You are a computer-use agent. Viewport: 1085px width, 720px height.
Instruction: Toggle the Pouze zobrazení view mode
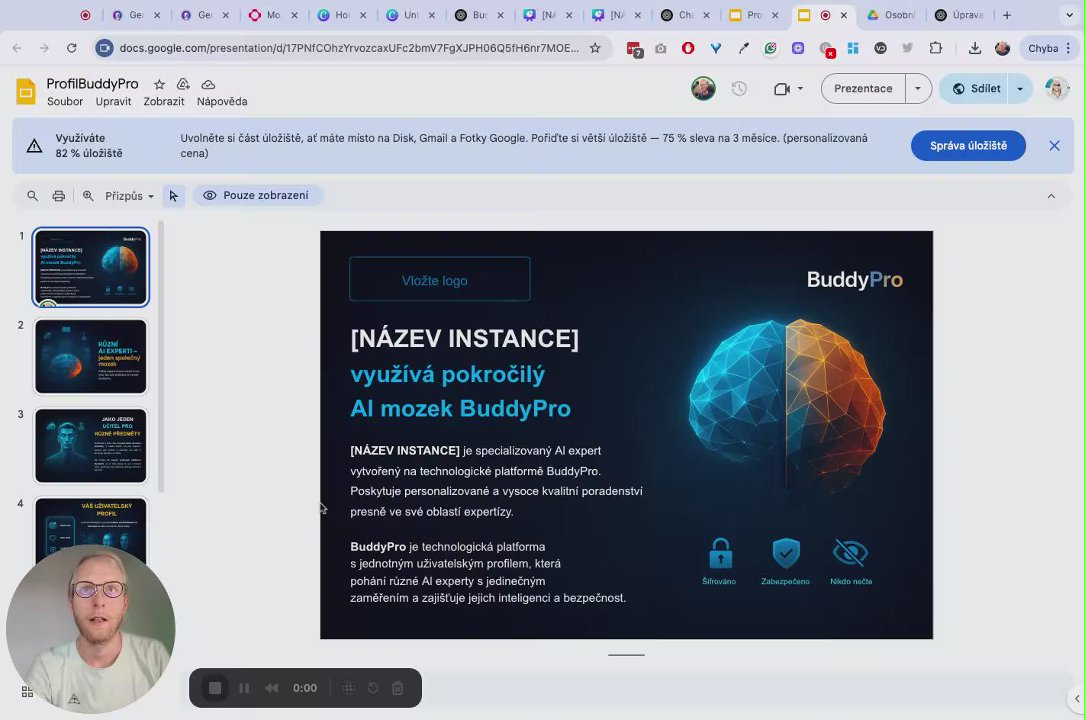point(256,196)
